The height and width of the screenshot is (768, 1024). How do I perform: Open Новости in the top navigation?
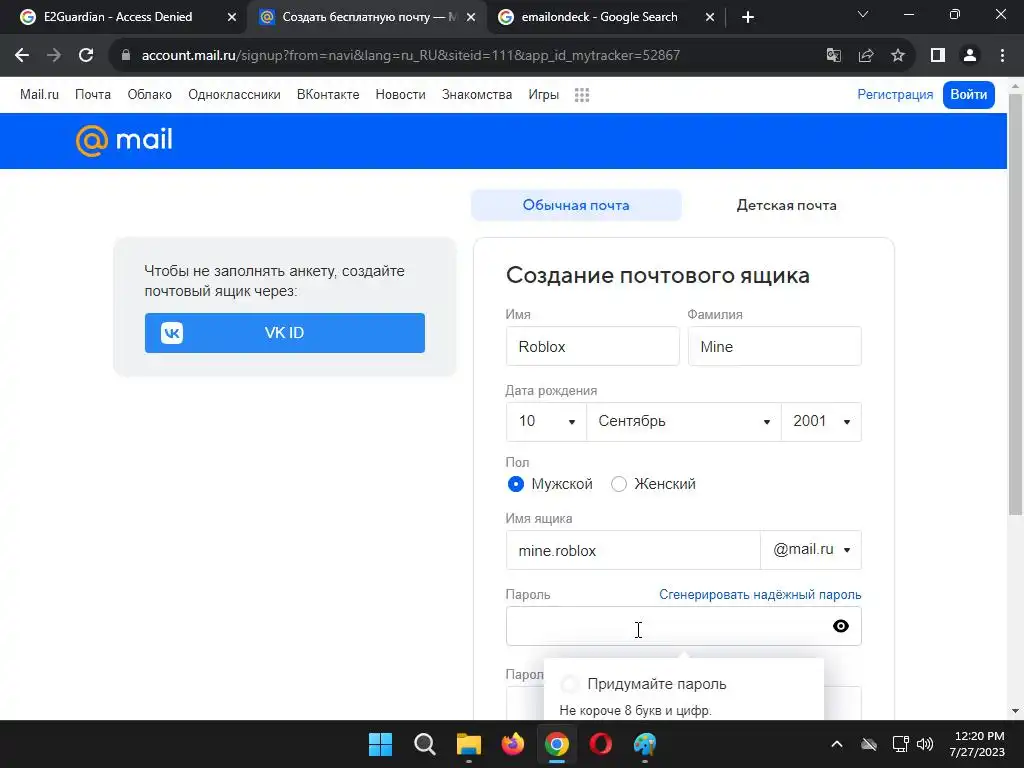[x=400, y=95]
